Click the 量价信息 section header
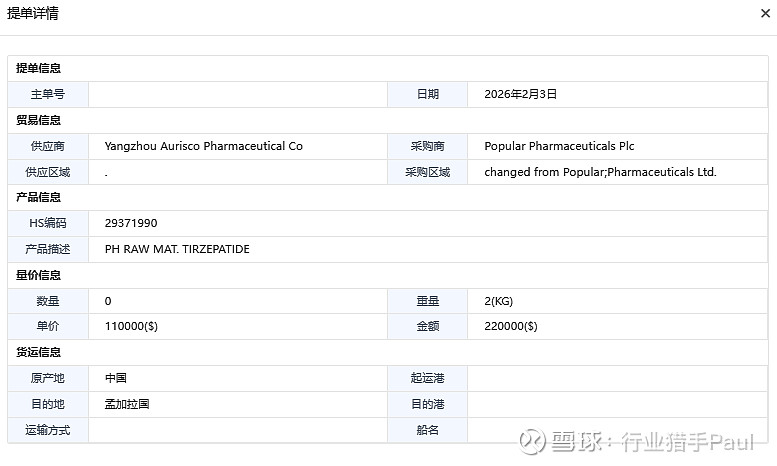Viewport: 777px width, 466px height. pos(38,275)
